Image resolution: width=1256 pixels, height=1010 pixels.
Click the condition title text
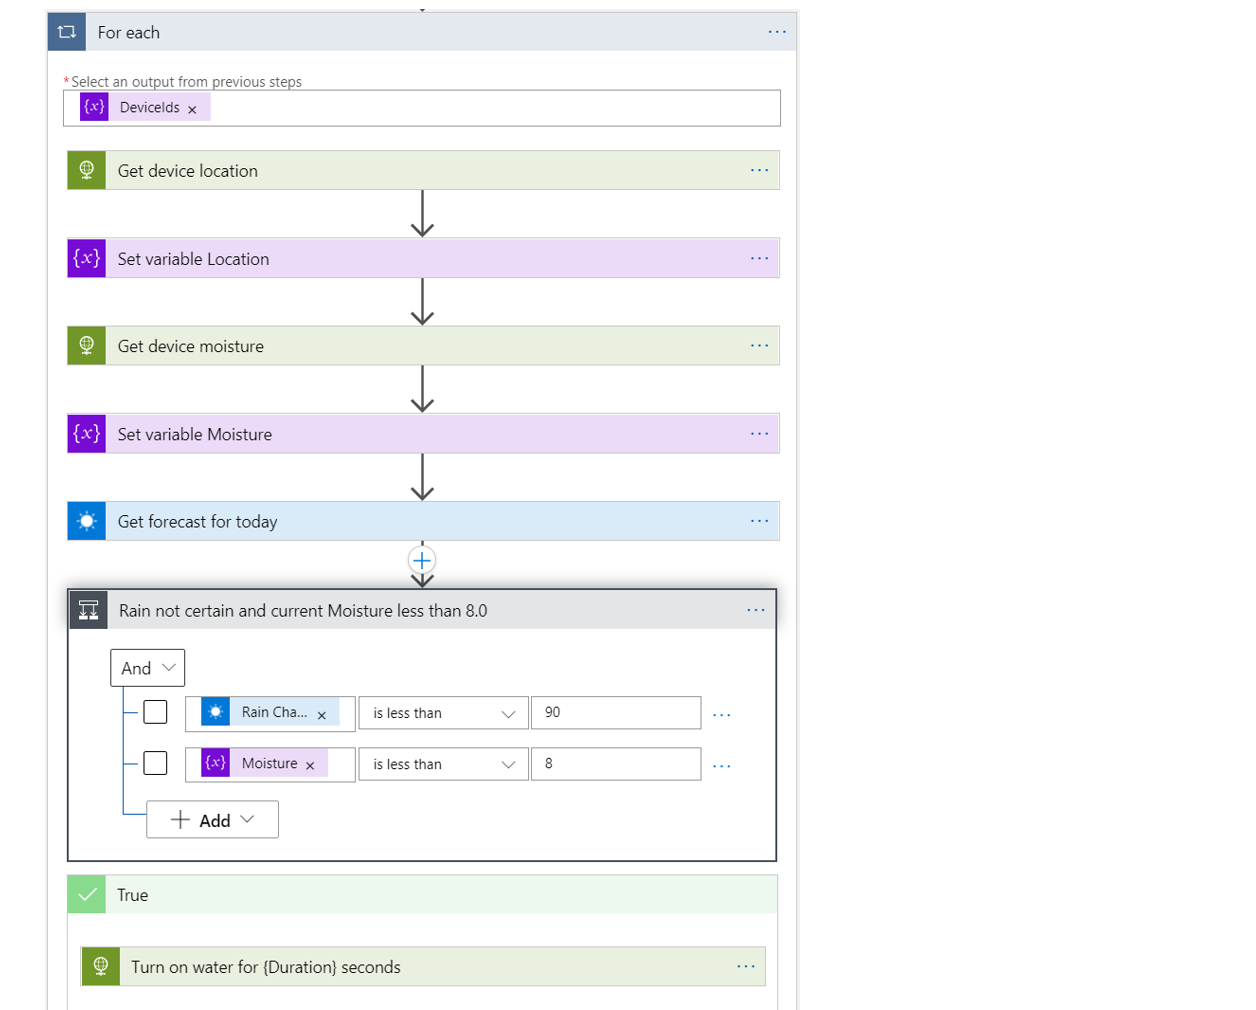pos(303,611)
